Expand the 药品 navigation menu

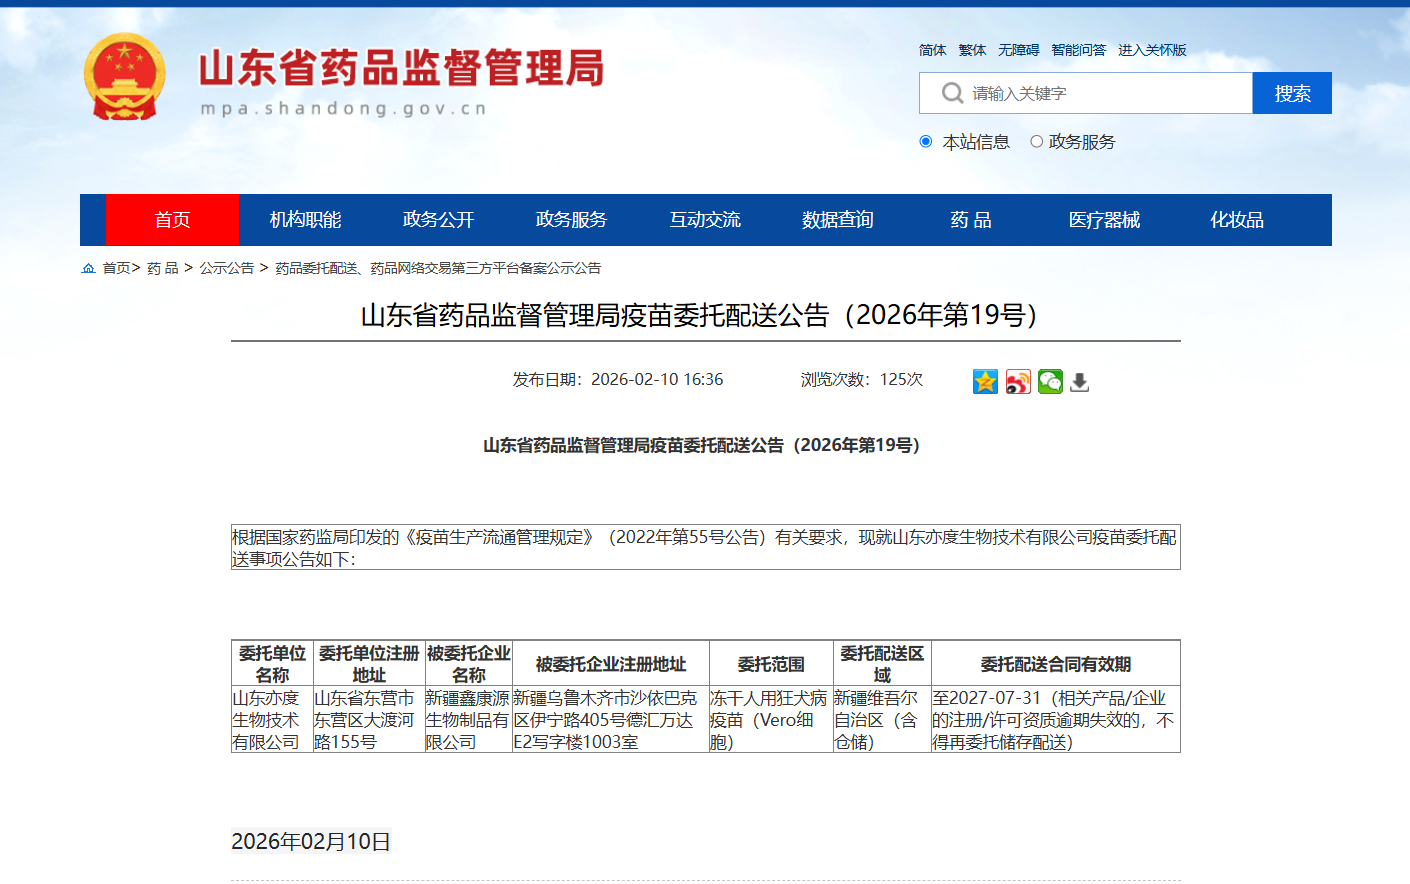click(969, 220)
